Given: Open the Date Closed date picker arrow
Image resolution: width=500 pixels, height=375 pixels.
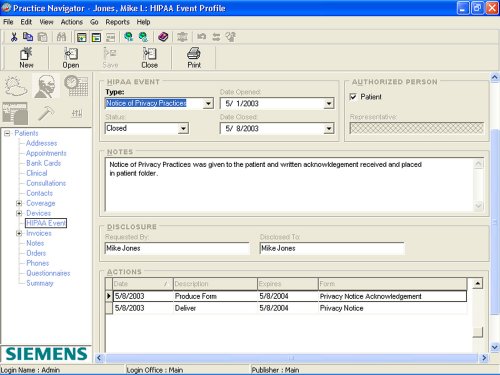Looking at the screenshot, I should tap(329, 128).
